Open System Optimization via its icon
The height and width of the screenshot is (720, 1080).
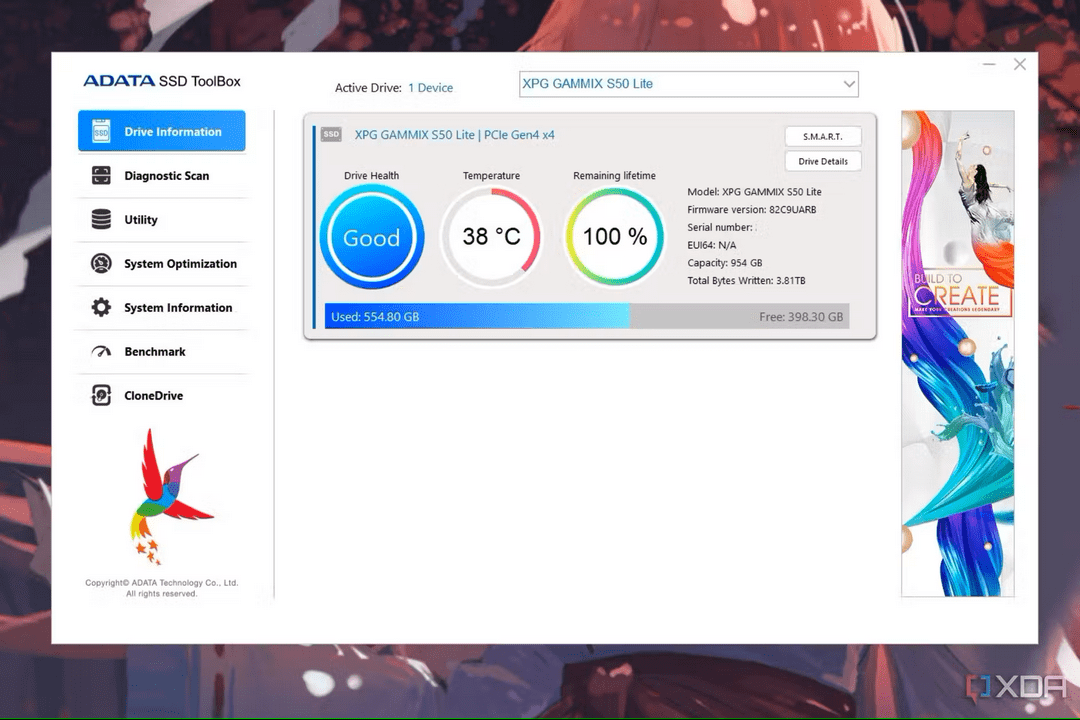(x=101, y=264)
